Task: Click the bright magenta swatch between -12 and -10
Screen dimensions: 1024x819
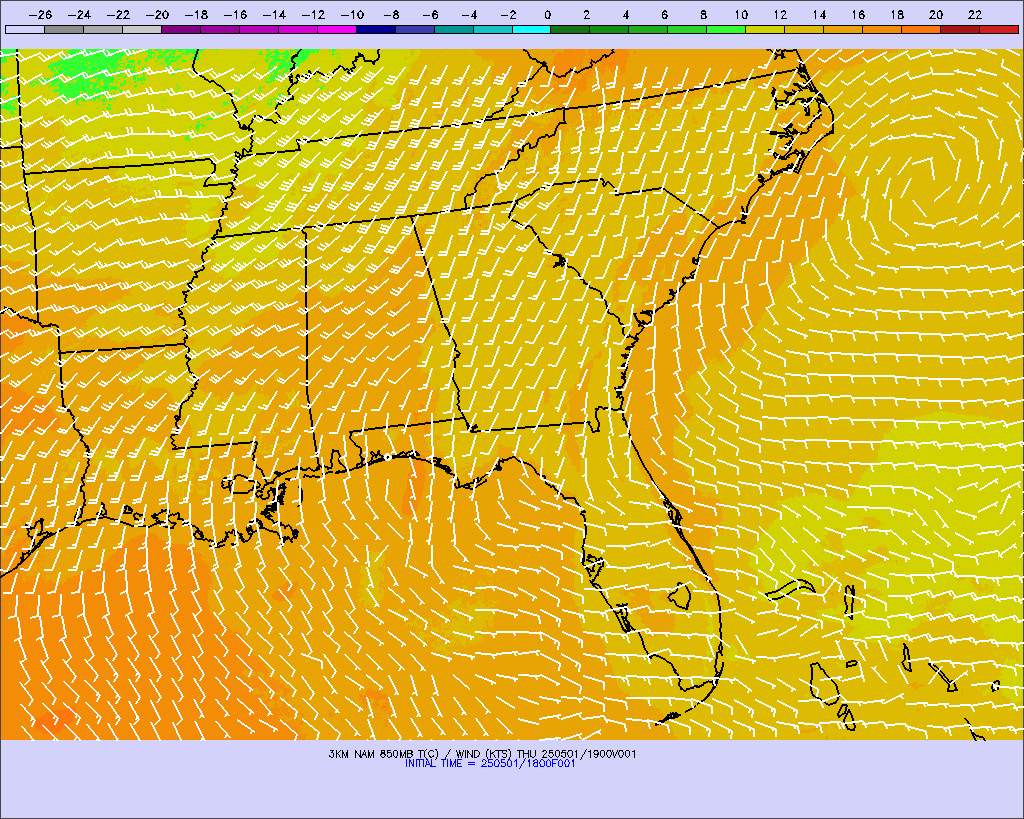Action: pyautogui.click(x=337, y=29)
